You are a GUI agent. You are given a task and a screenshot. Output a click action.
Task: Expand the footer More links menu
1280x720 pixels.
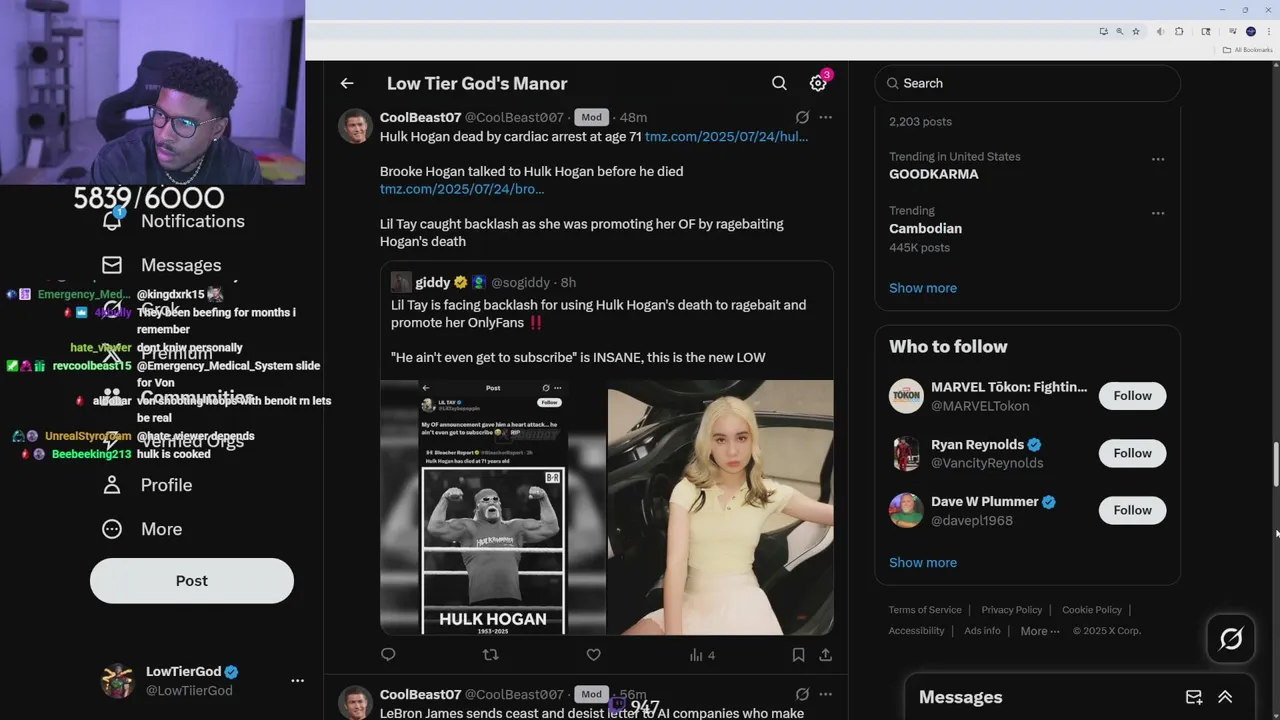tap(1040, 631)
